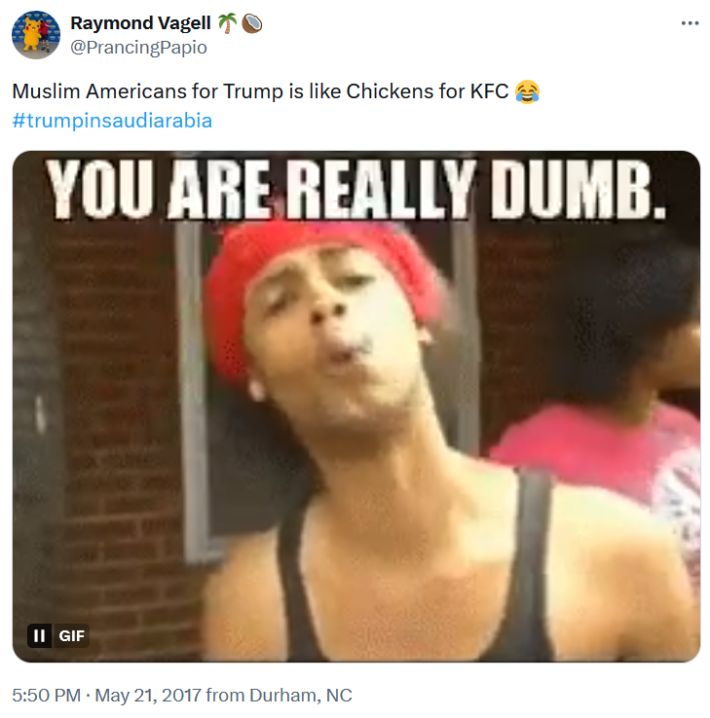Click the GIF badge label

pyautogui.click(x=71, y=635)
